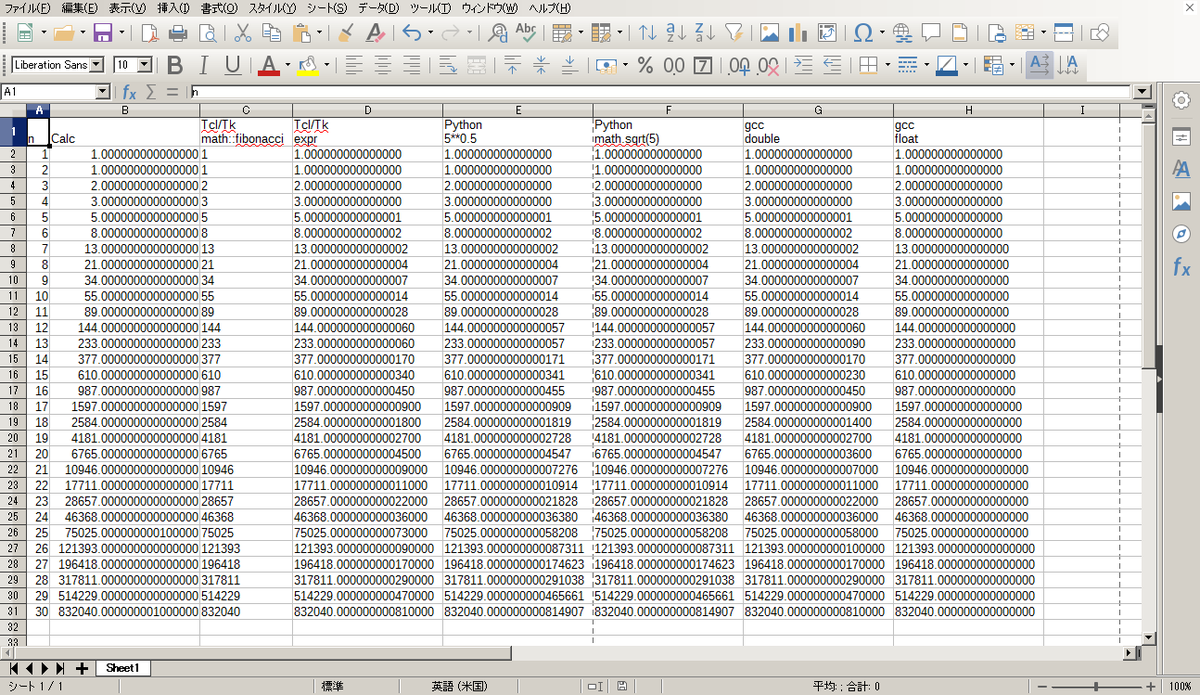
Task: Apply yellow background color bucket
Action: click(x=308, y=66)
